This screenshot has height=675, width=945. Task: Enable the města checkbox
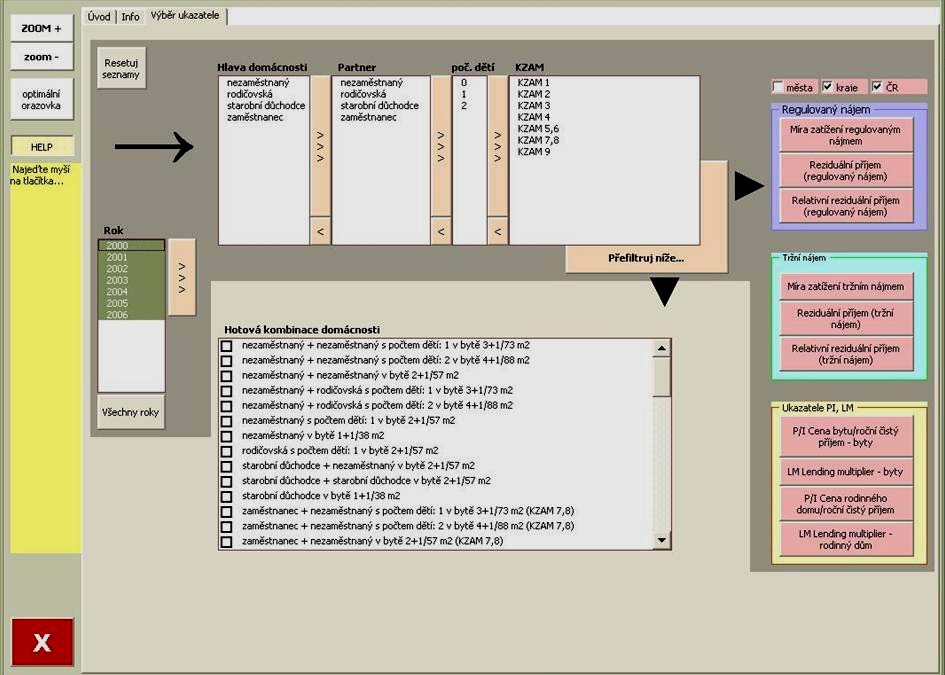pyautogui.click(x=778, y=87)
